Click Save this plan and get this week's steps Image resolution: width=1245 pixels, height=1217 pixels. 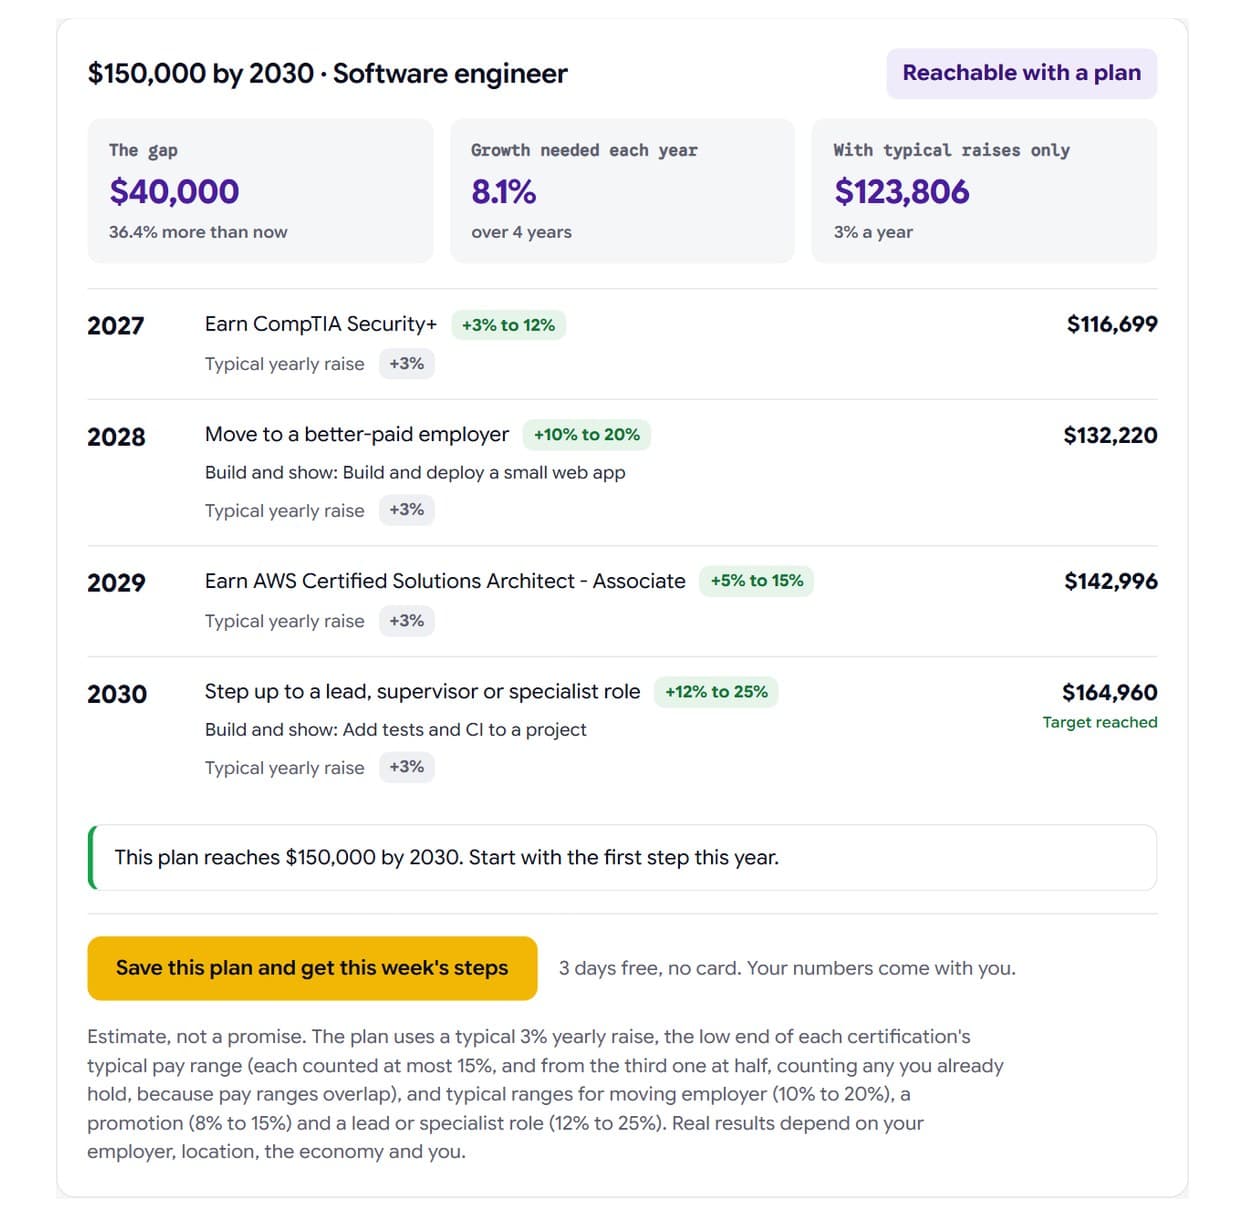(312, 968)
